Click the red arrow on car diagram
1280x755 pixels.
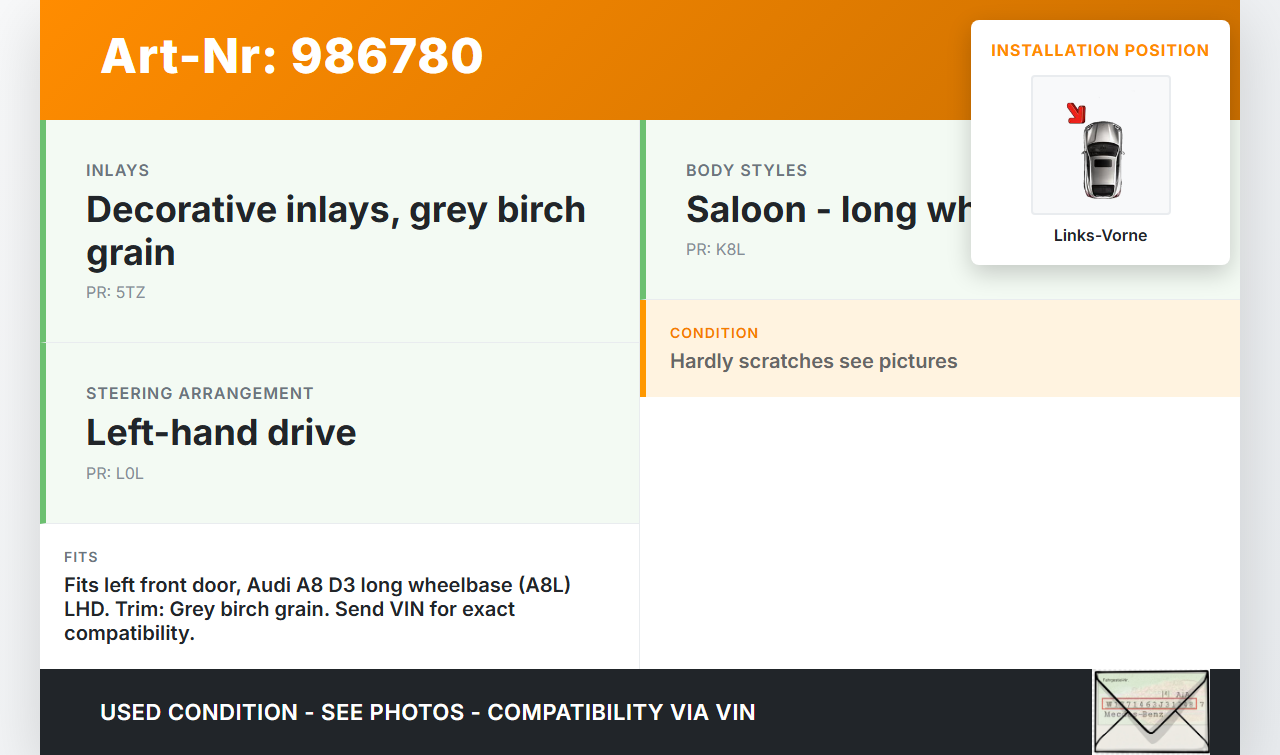coord(1076,114)
